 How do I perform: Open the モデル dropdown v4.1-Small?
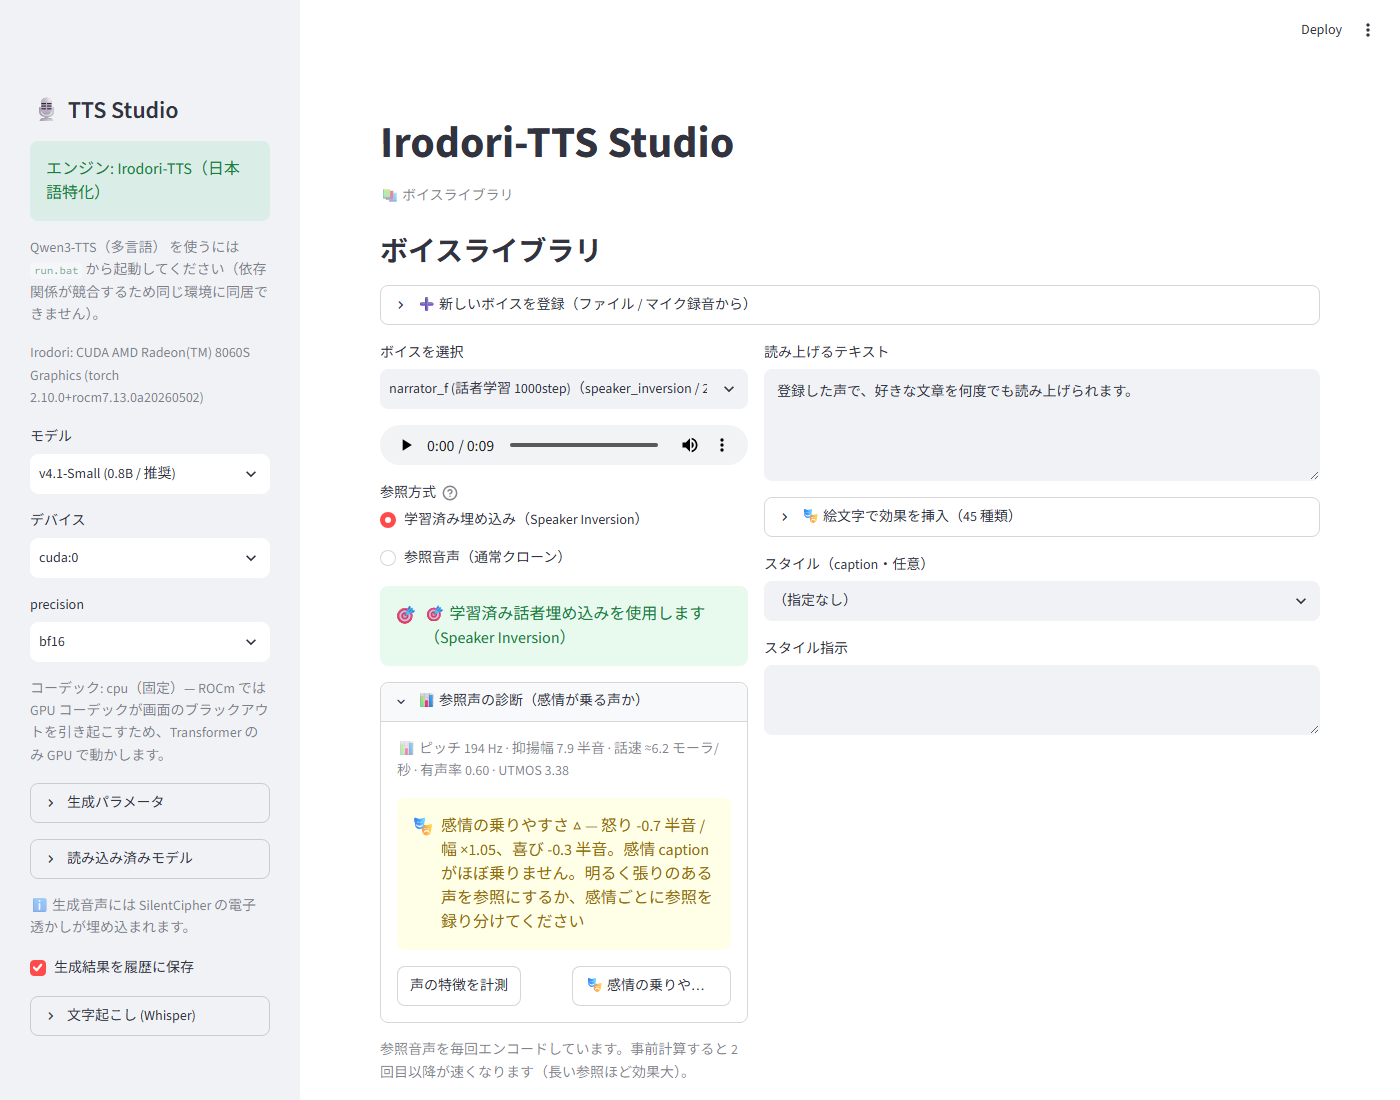[150, 474]
